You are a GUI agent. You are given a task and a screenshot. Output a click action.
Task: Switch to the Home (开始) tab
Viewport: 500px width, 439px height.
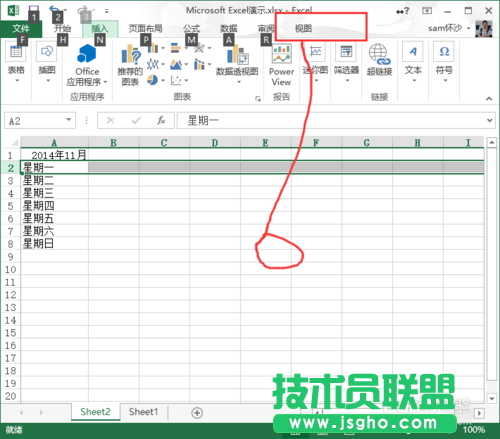[x=62, y=29]
